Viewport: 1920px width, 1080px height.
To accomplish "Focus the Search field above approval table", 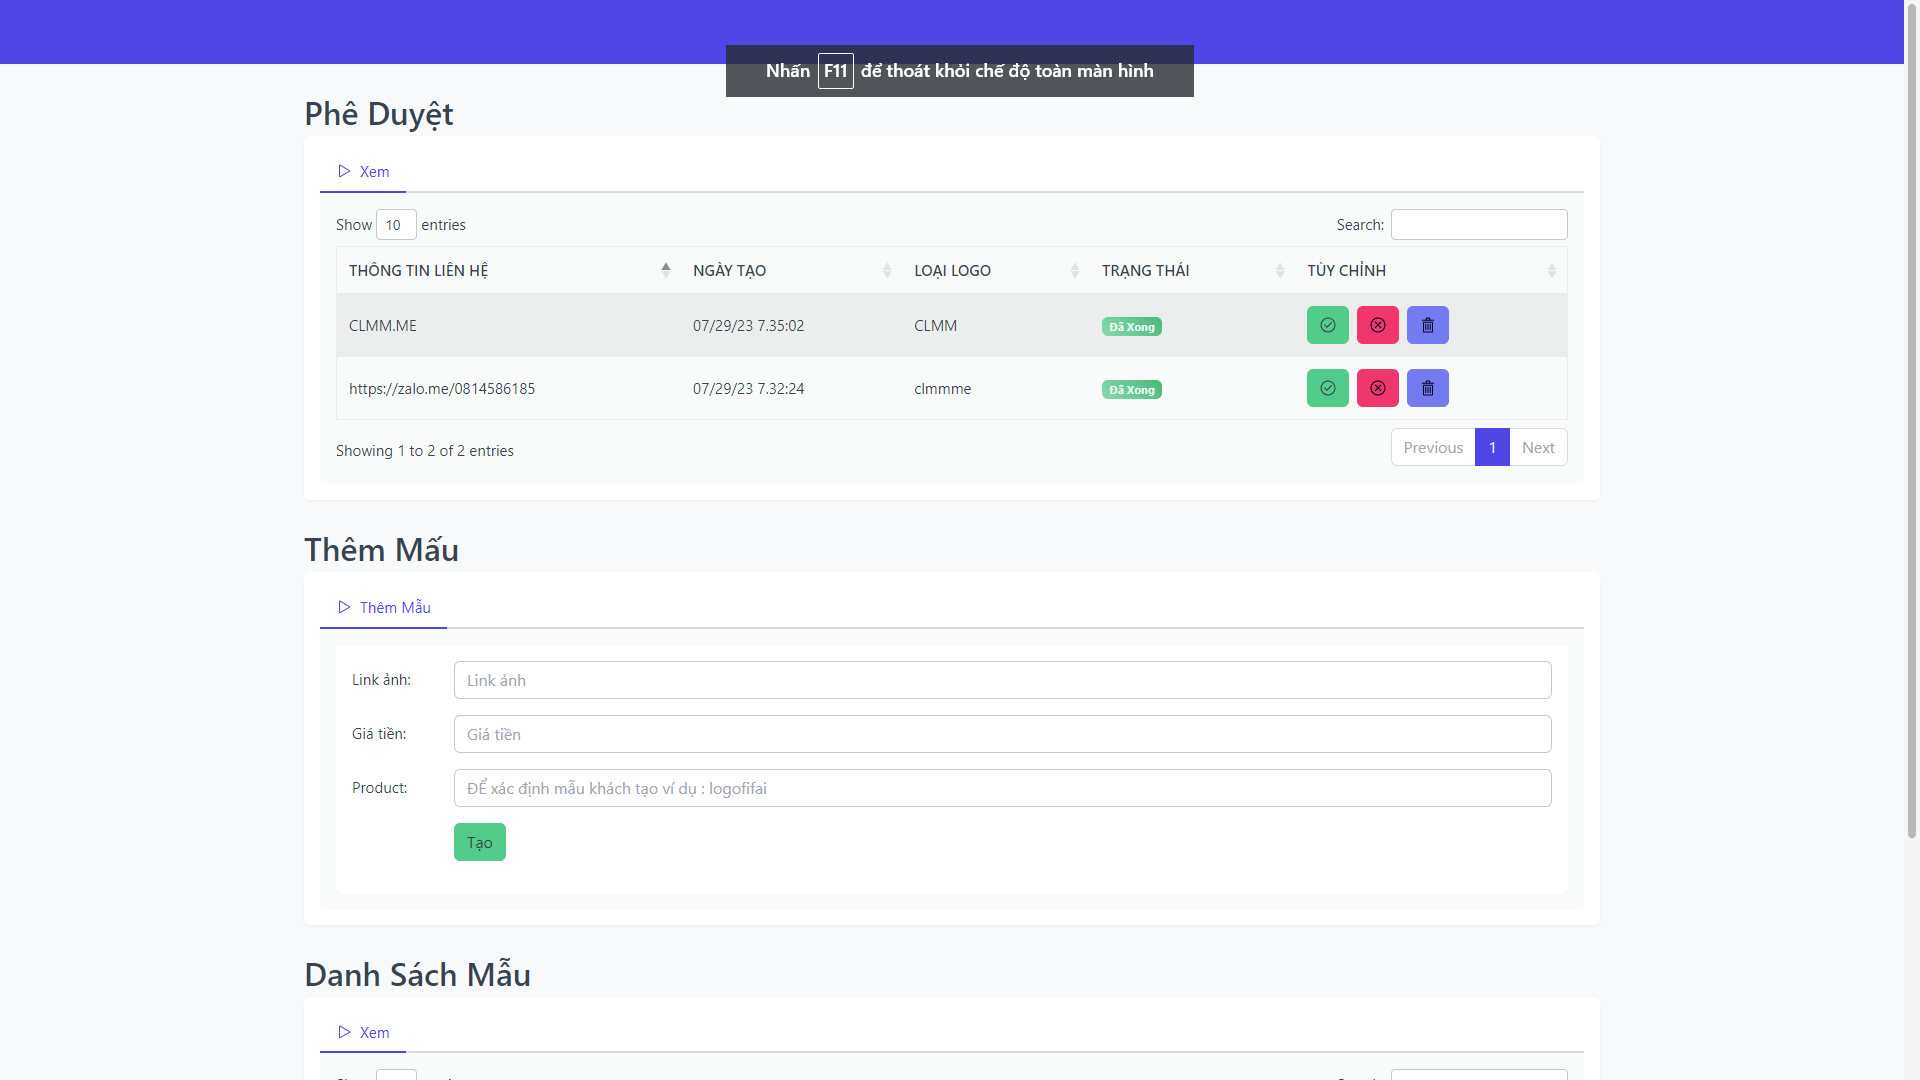I will pyautogui.click(x=1478, y=225).
